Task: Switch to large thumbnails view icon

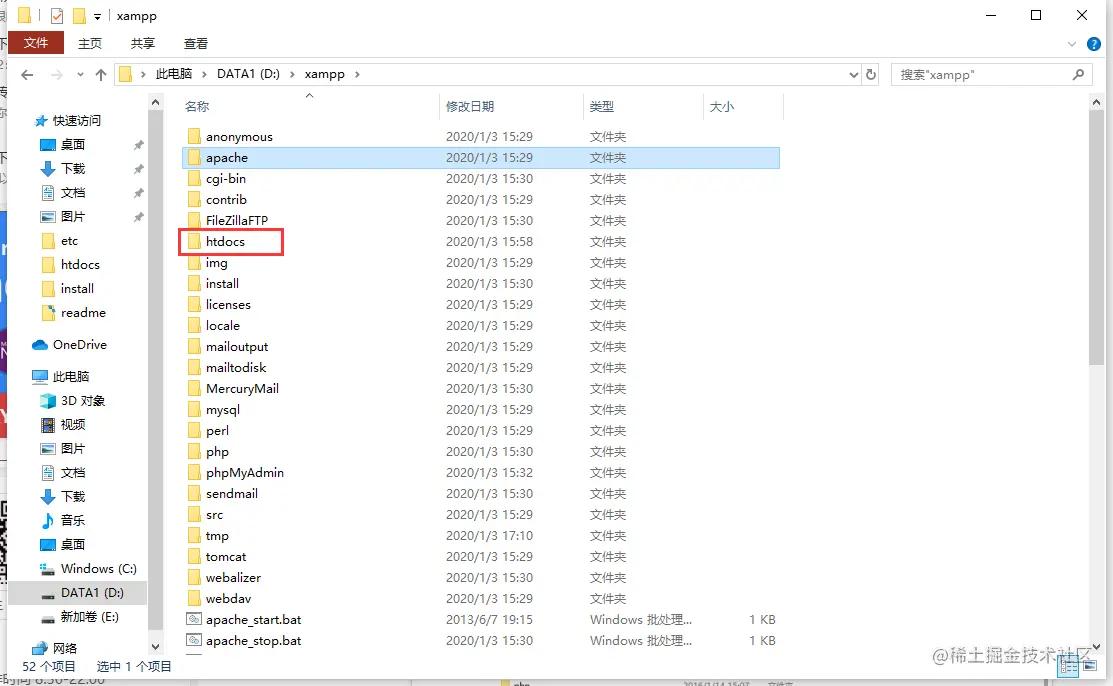Action: tap(1090, 666)
